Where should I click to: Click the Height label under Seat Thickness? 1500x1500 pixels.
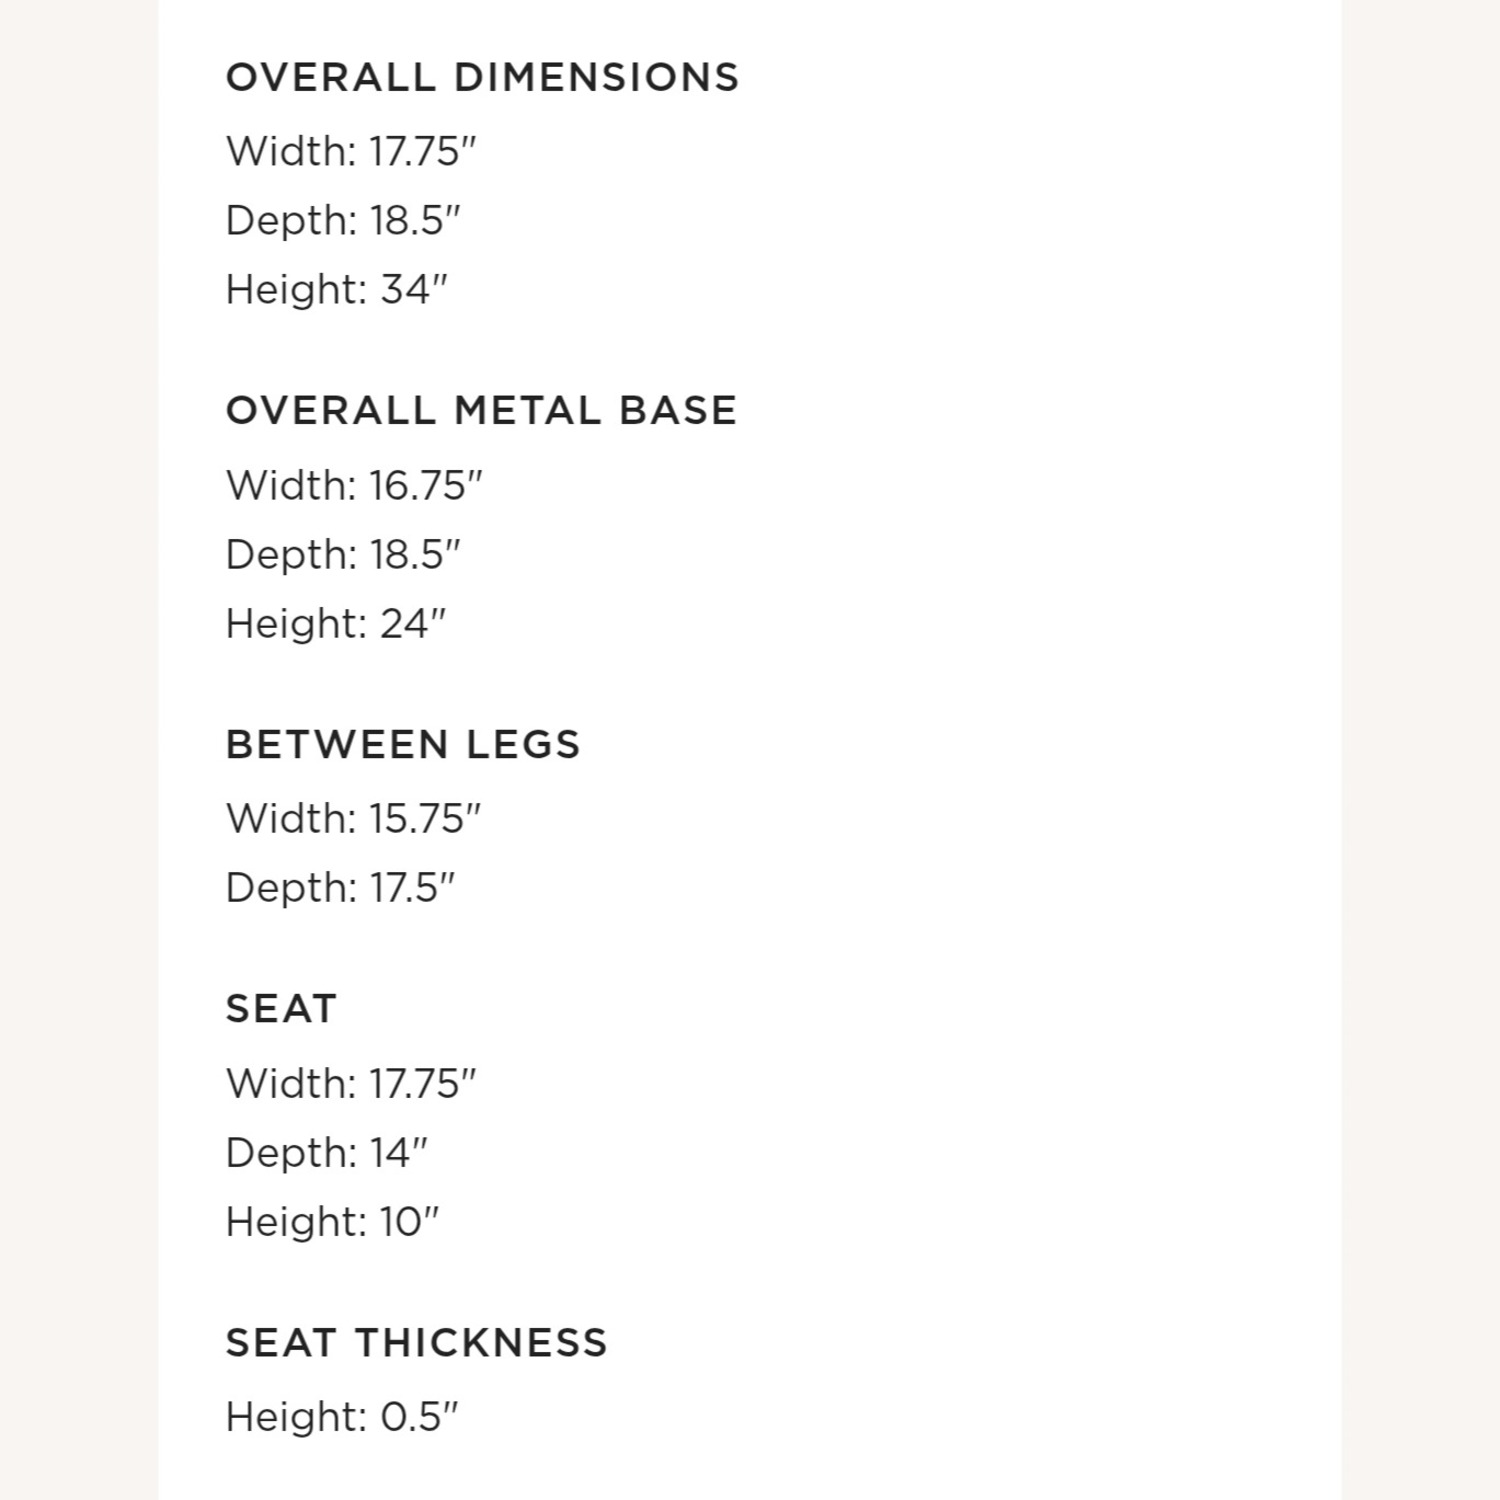point(296,1417)
